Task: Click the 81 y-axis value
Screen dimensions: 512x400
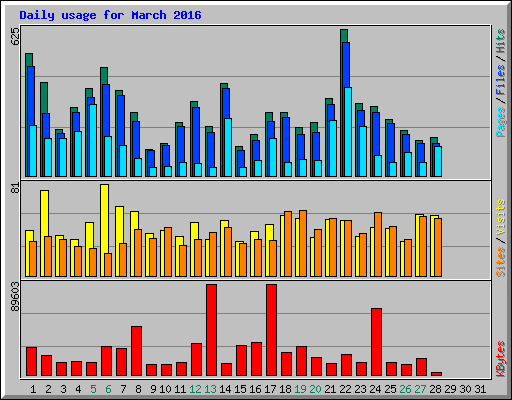Action: 15,188
